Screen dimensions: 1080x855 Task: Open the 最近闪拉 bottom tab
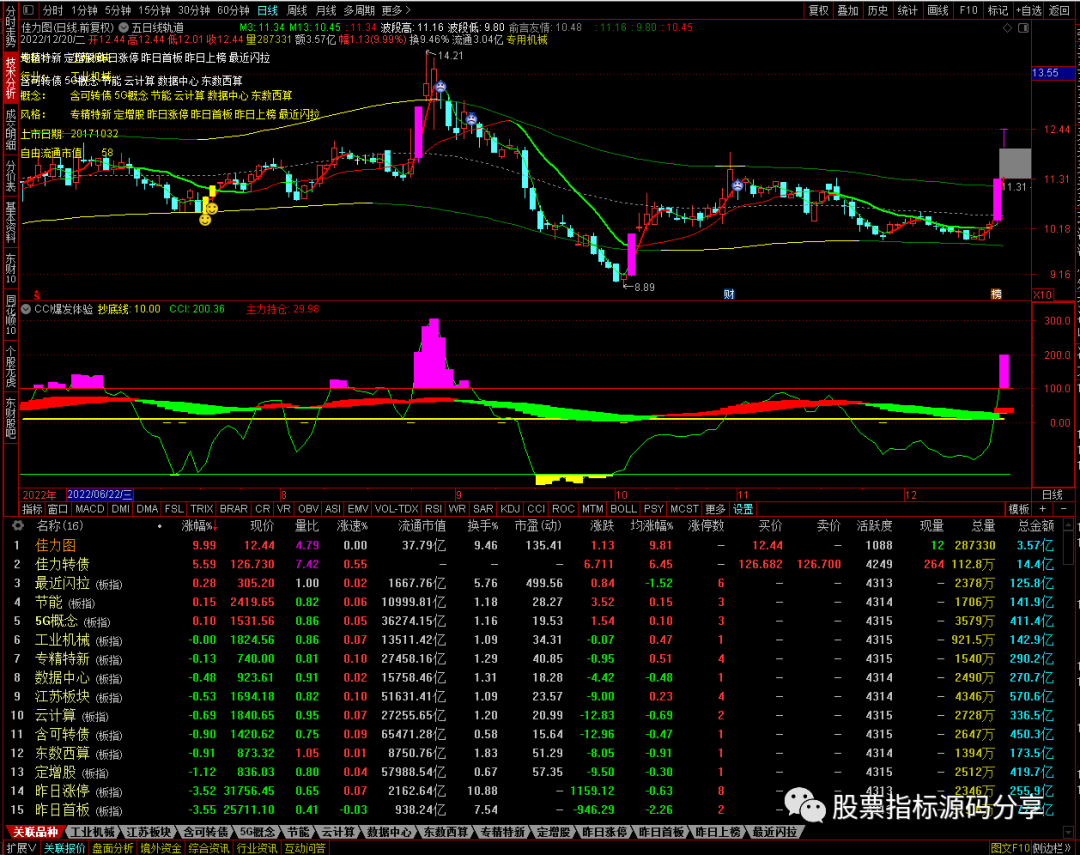coord(774,832)
